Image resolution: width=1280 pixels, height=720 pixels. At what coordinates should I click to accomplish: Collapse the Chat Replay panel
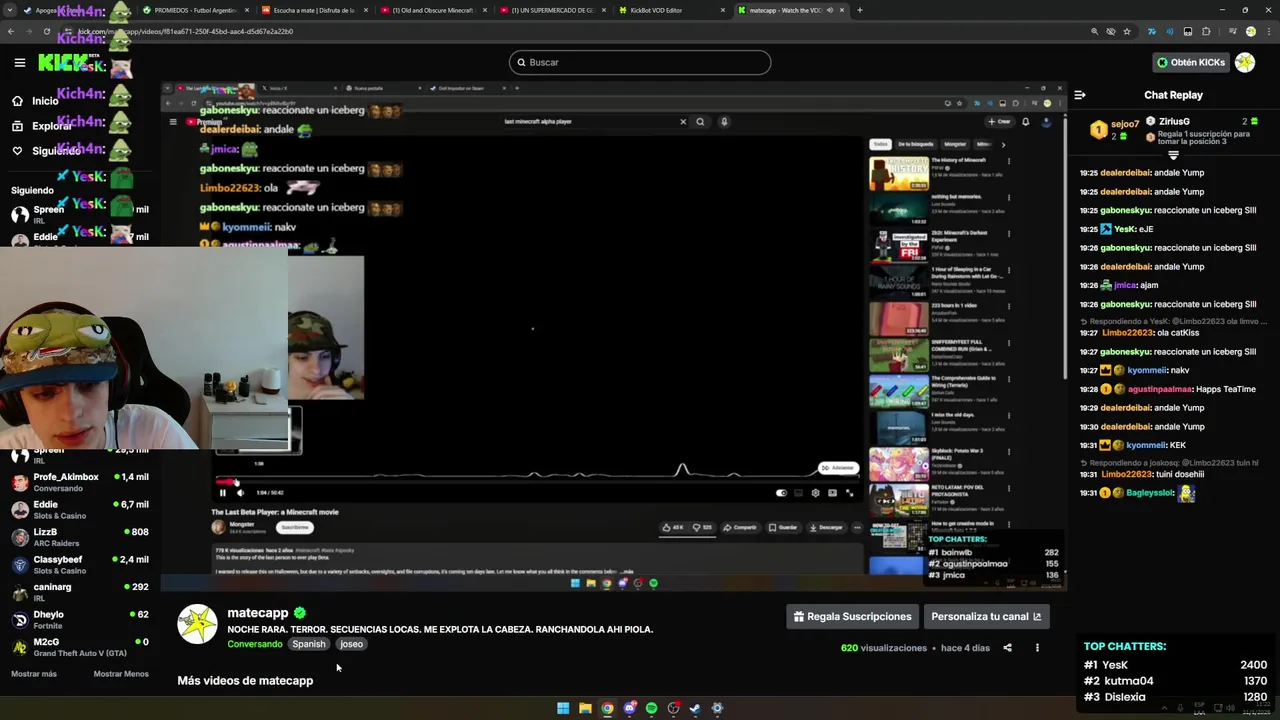pyautogui.click(x=1080, y=95)
